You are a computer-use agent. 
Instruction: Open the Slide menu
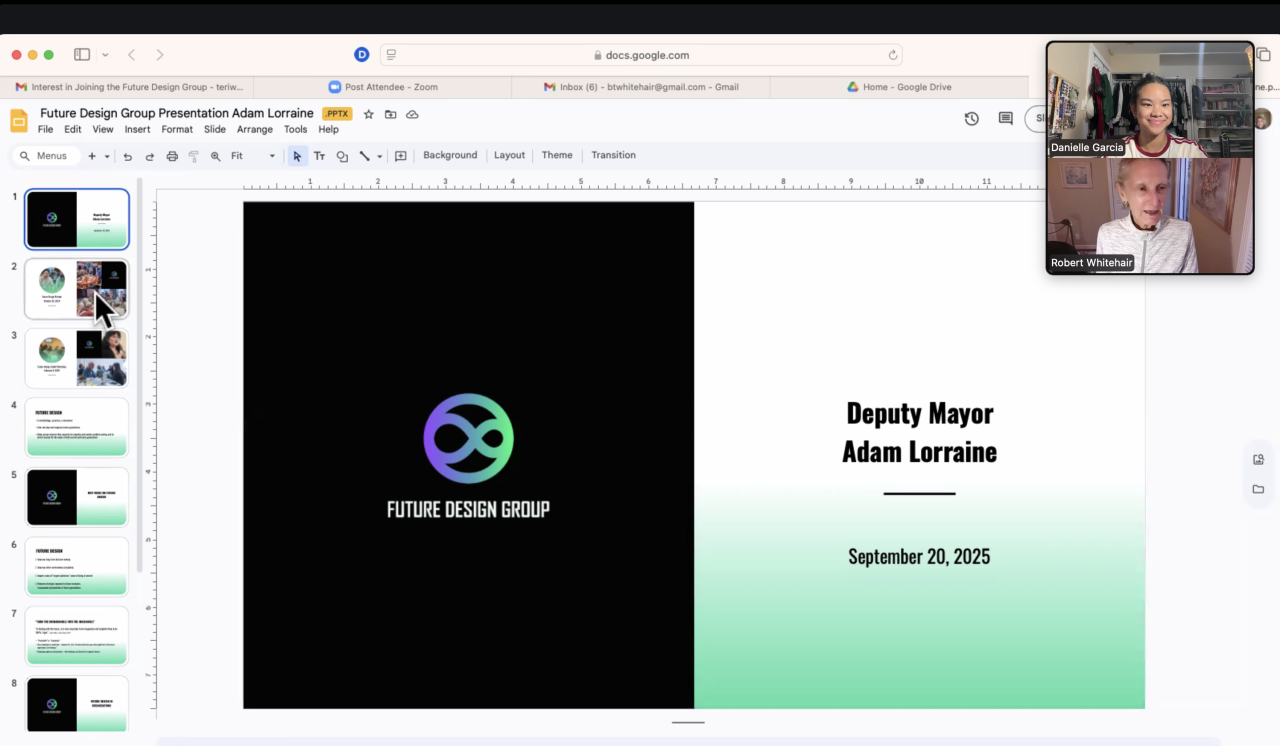point(215,130)
